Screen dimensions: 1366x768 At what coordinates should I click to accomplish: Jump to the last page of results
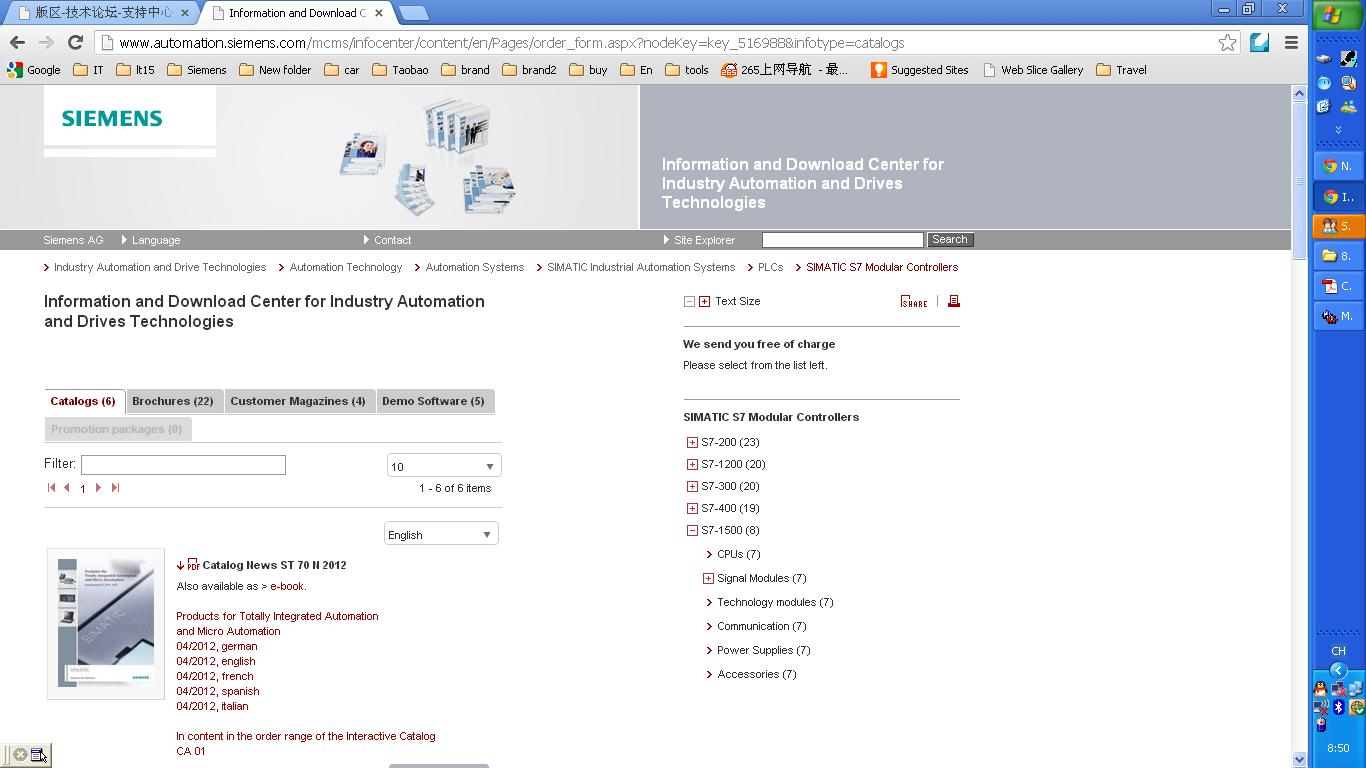point(115,488)
